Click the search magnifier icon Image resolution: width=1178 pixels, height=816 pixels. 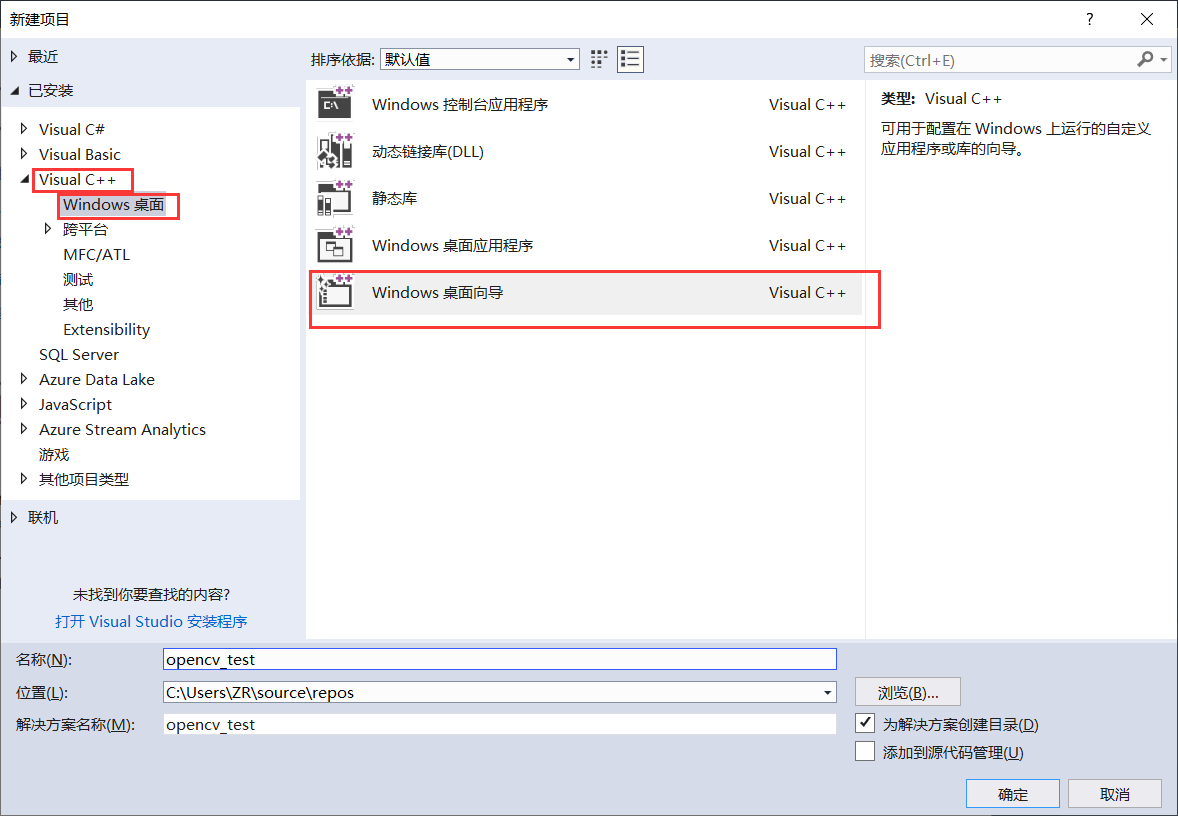coord(1145,60)
